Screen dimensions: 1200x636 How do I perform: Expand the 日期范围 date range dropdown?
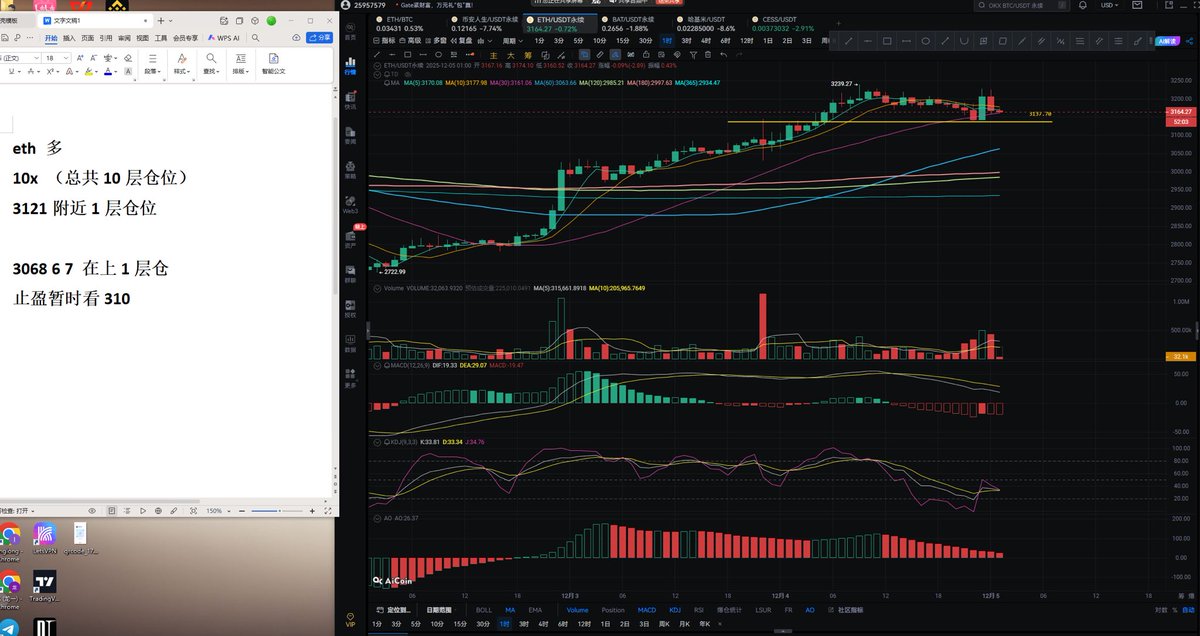coord(439,609)
